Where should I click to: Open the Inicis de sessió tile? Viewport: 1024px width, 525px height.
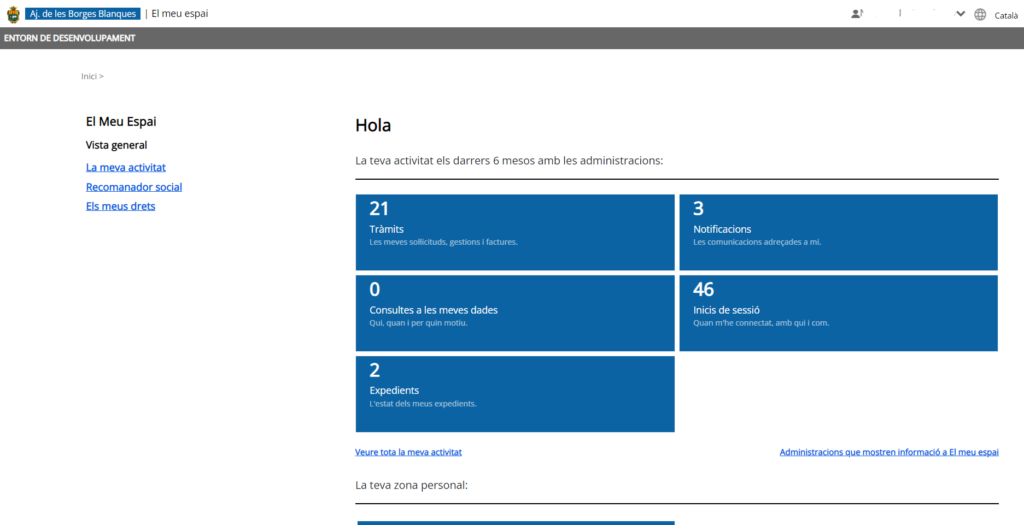click(x=838, y=313)
